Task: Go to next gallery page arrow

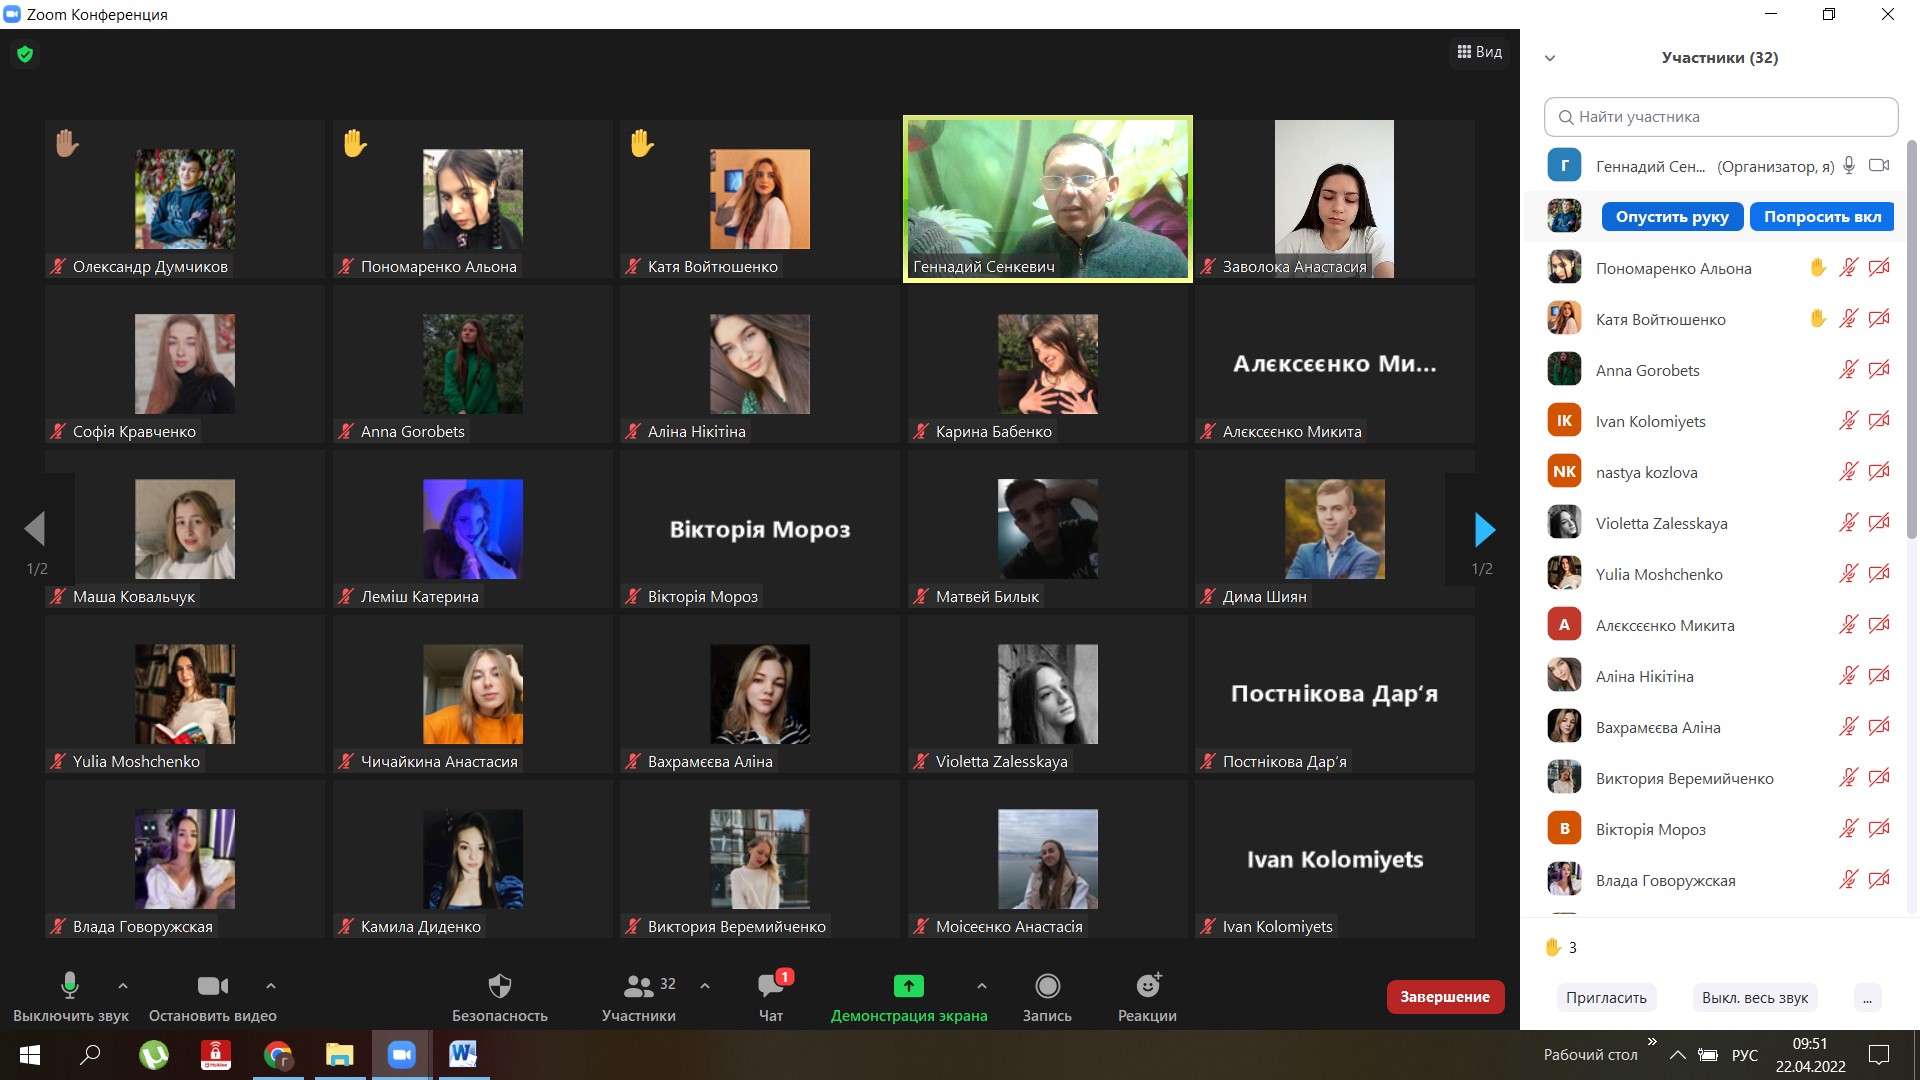Action: point(1485,529)
